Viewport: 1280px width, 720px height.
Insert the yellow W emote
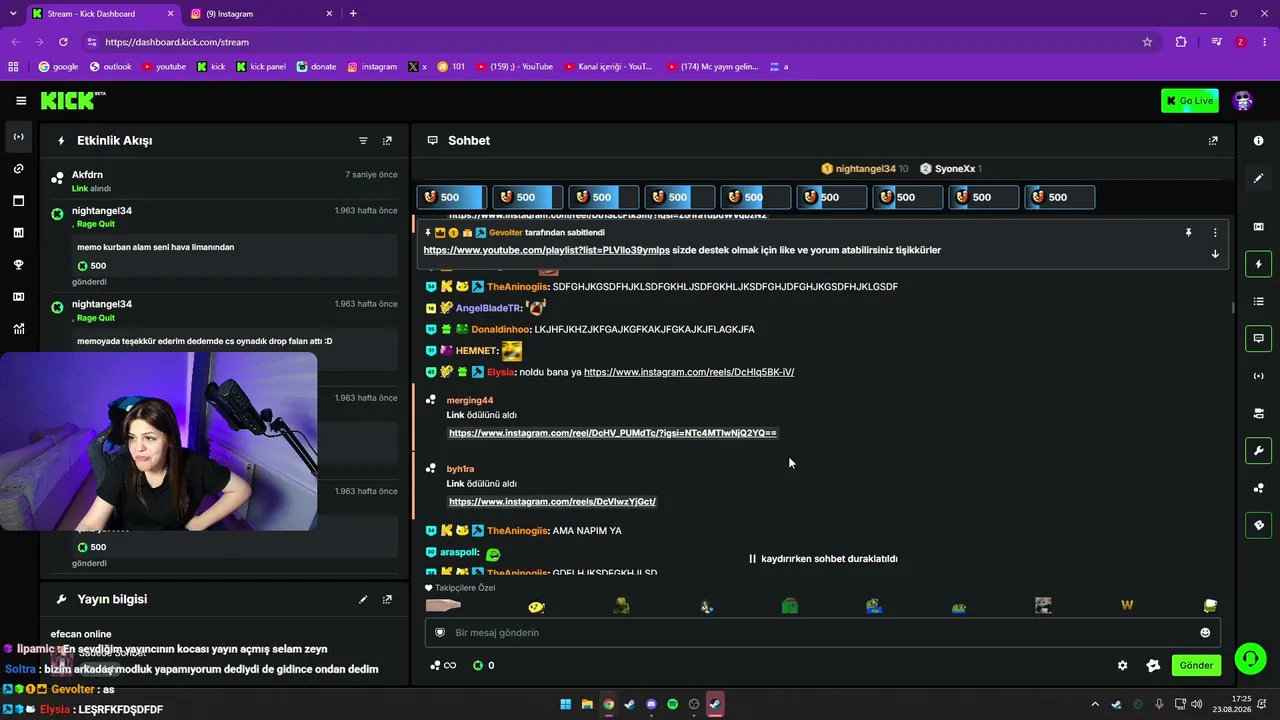pos(1127,605)
